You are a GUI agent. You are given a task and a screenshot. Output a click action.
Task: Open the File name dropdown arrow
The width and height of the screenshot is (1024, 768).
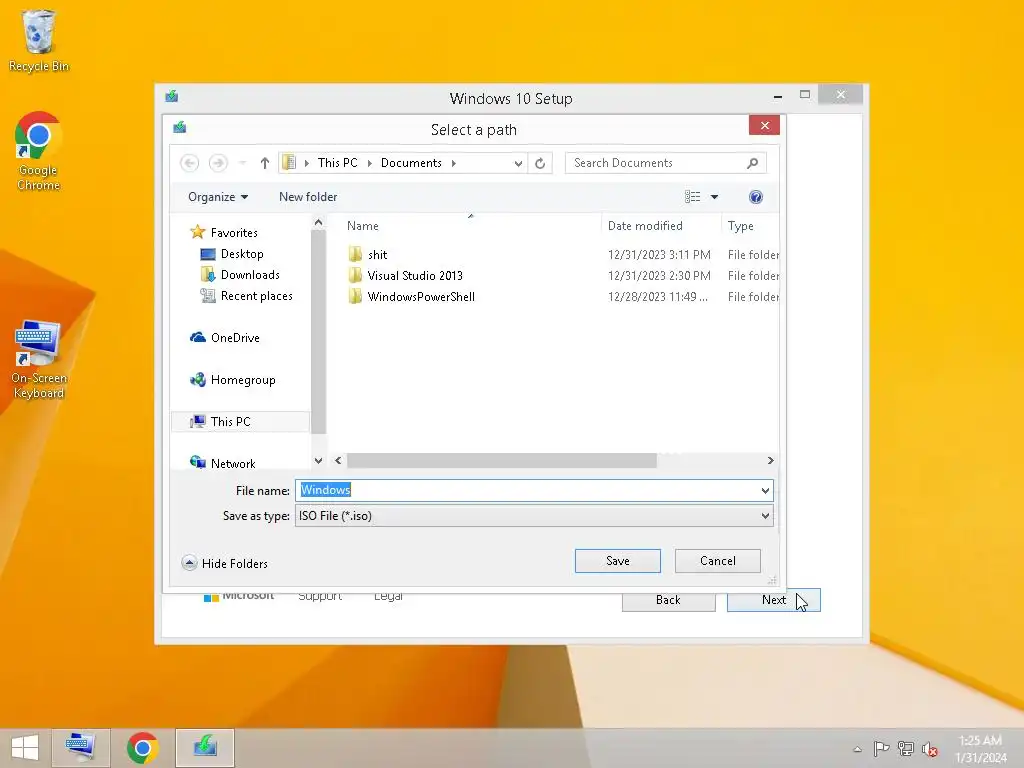tap(765, 490)
